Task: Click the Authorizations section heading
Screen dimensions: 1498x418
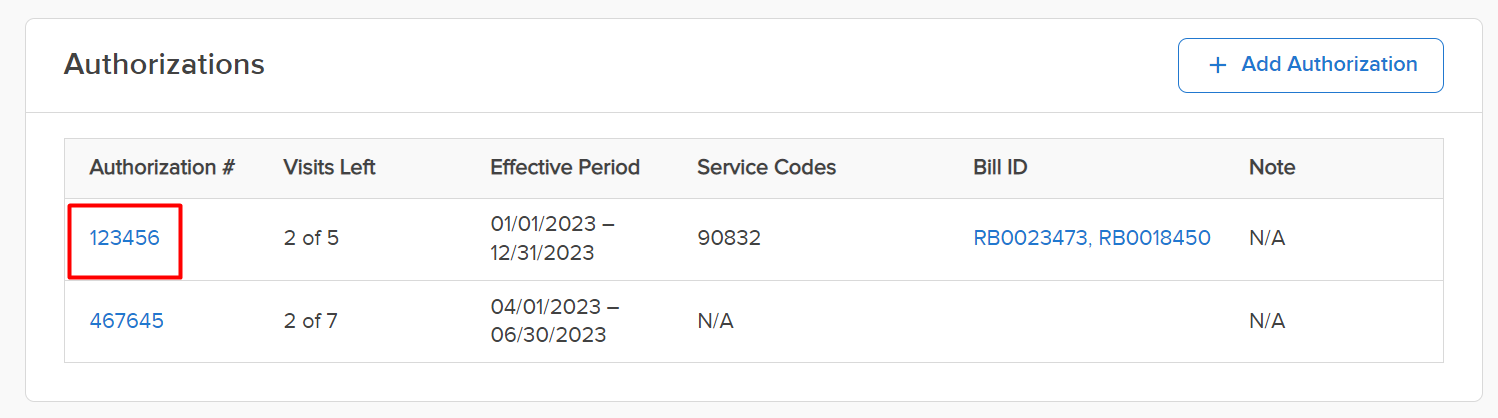Action: point(164,65)
